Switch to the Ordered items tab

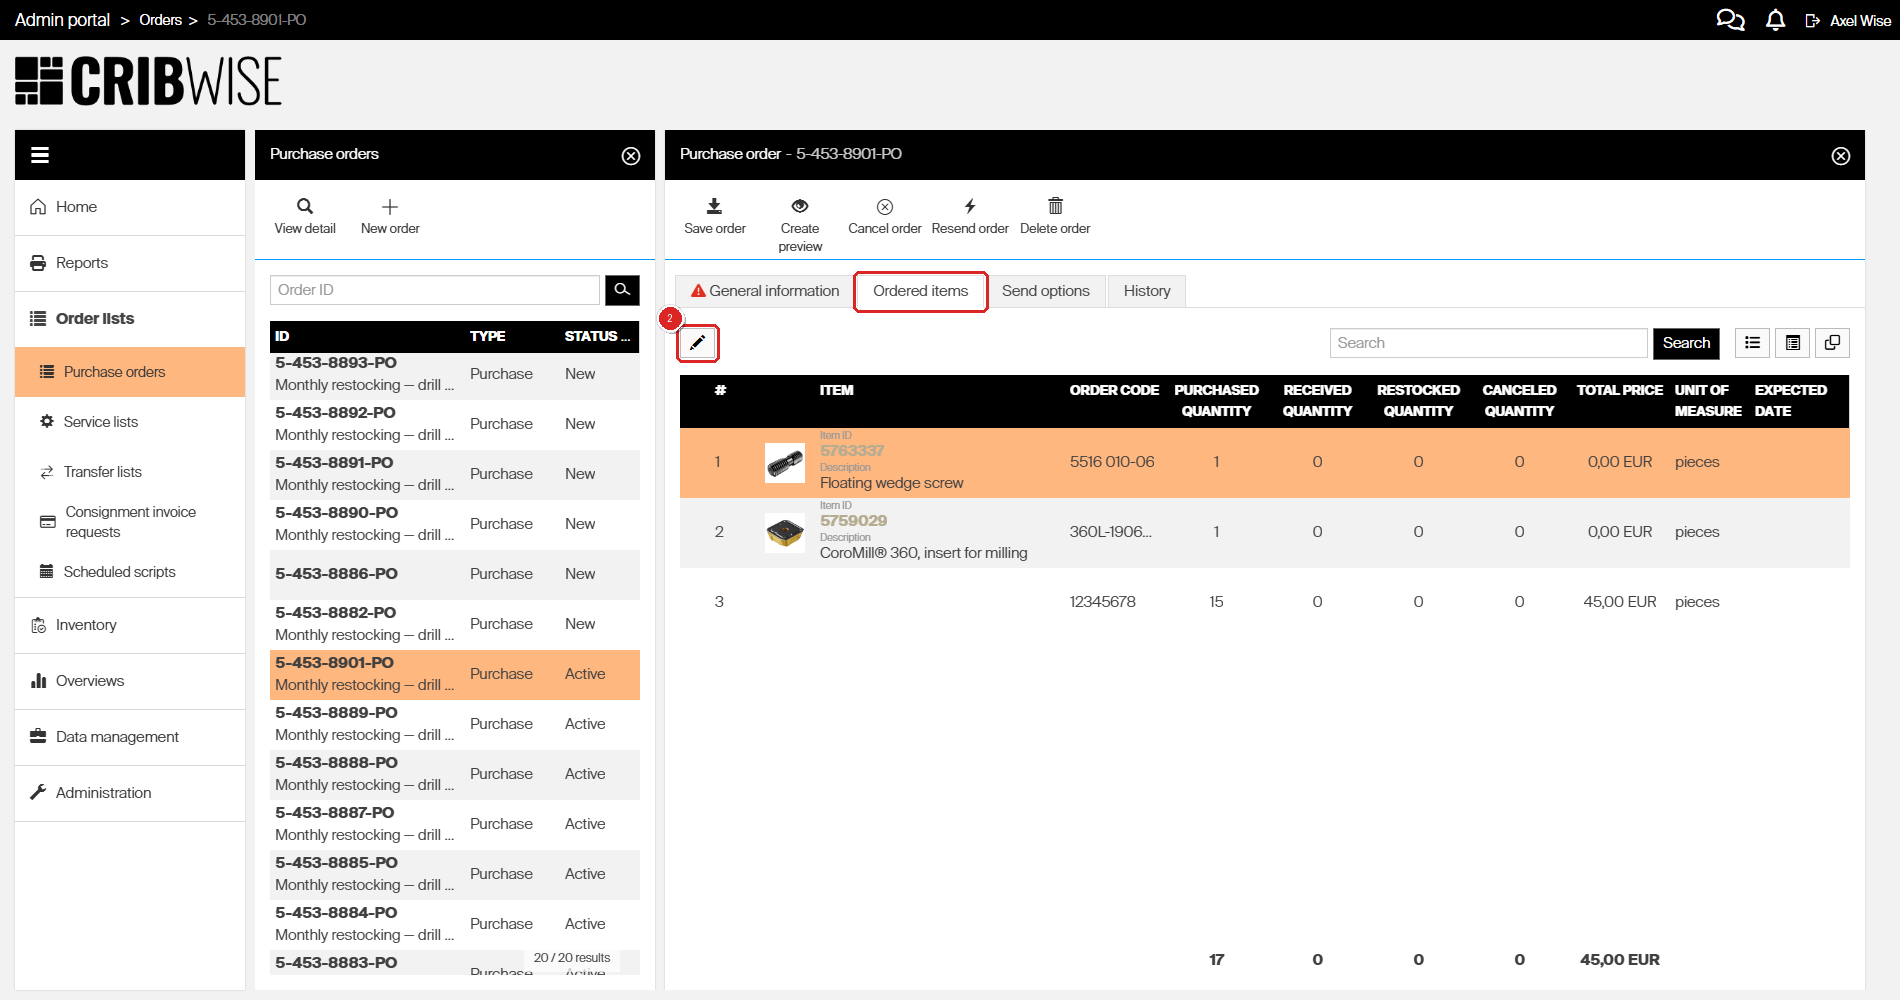920,291
